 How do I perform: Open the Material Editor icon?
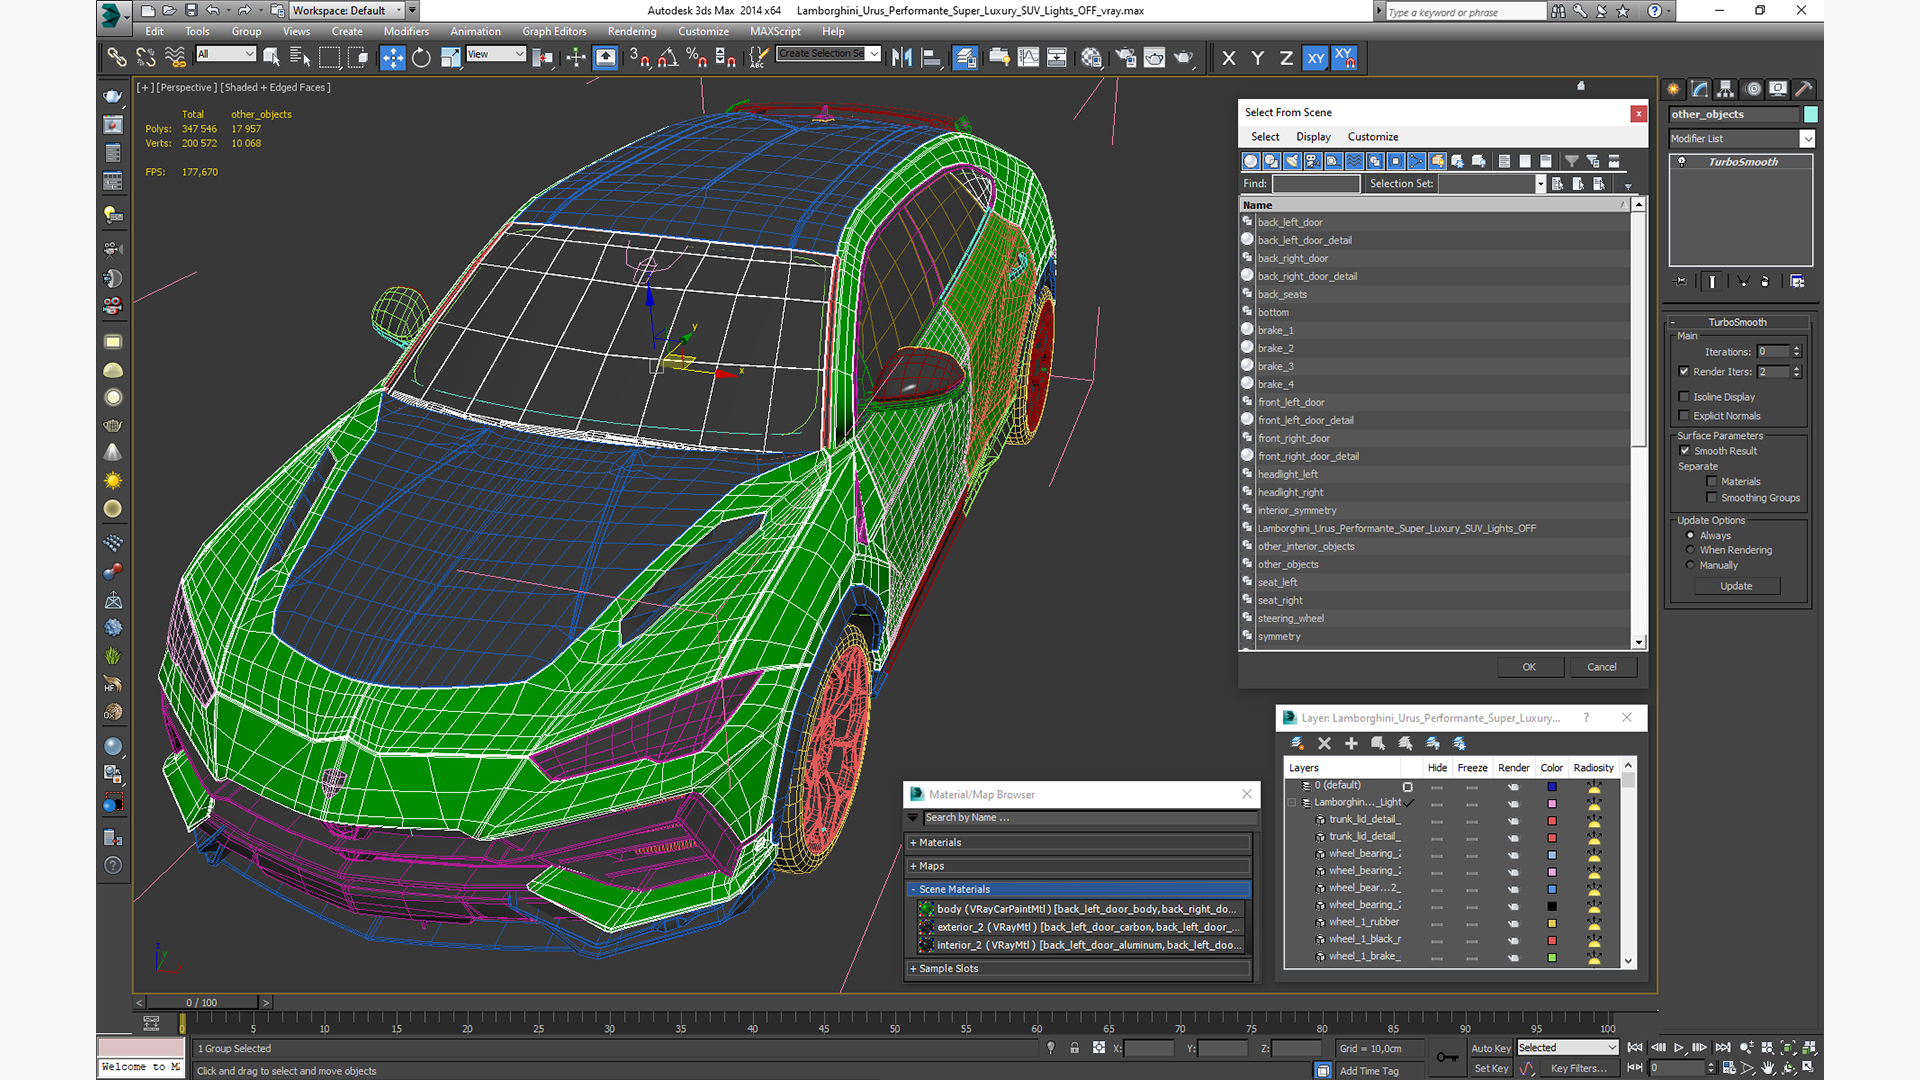[1092, 58]
